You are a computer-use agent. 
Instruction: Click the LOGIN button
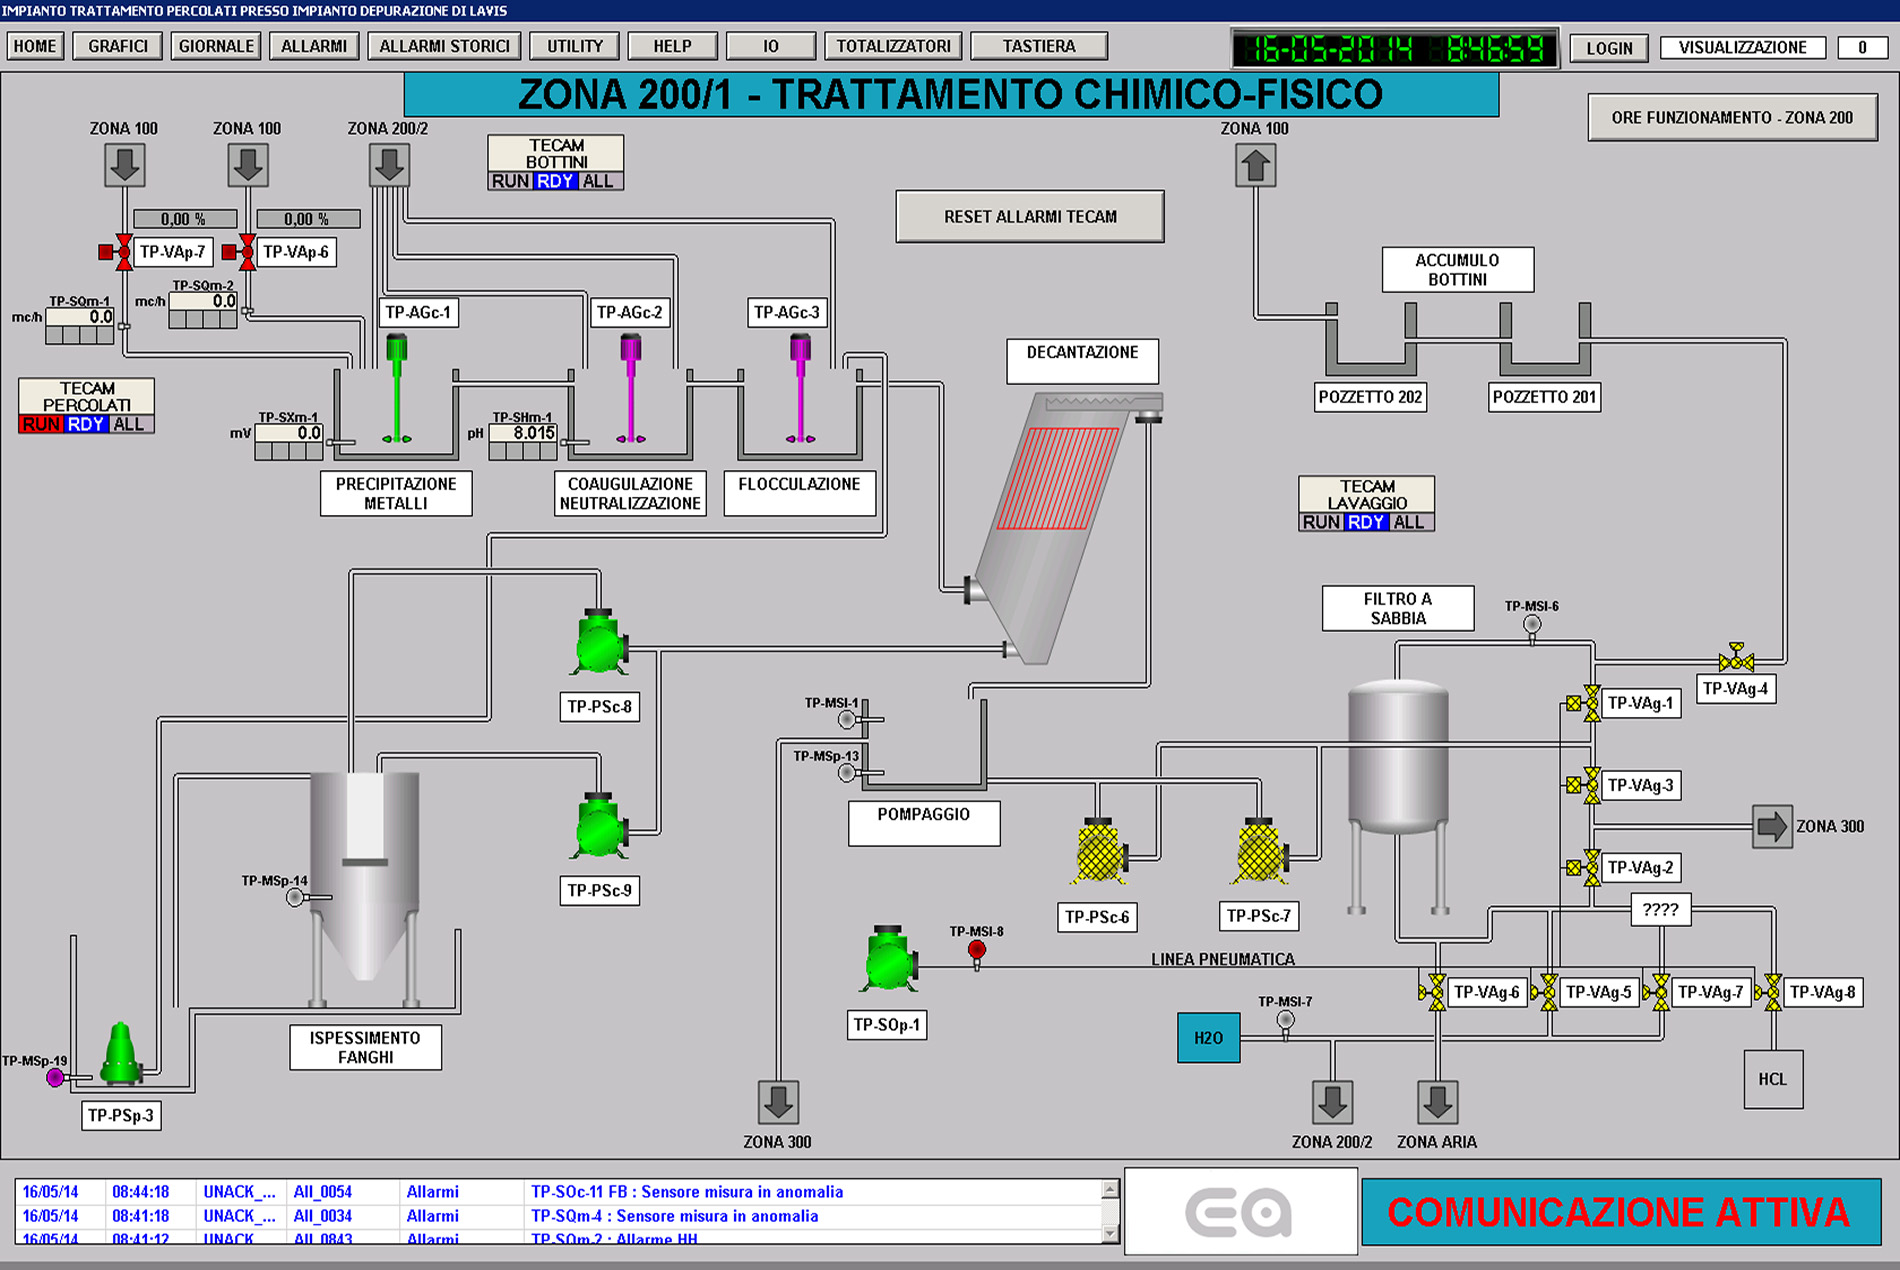[1609, 48]
